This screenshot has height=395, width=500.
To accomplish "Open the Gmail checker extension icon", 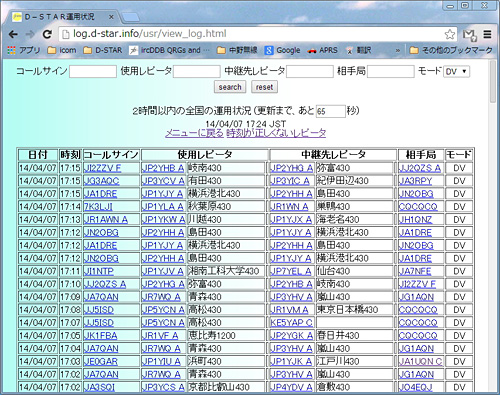I will pos(469,34).
